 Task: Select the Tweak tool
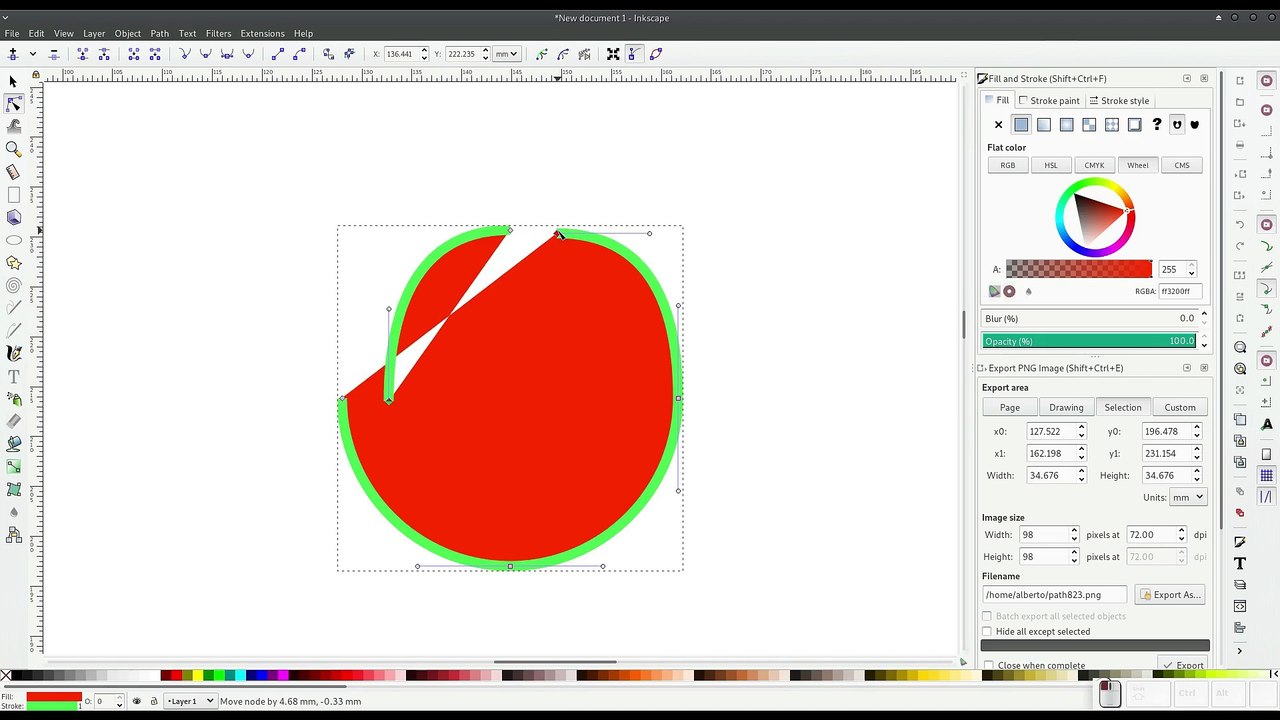tap(13, 126)
